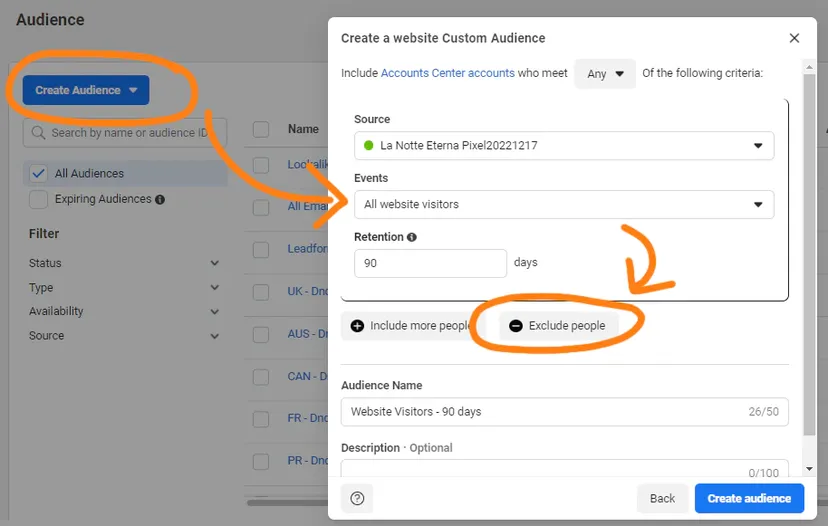Click the Retention days input field
828x526 pixels.
(430, 263)
